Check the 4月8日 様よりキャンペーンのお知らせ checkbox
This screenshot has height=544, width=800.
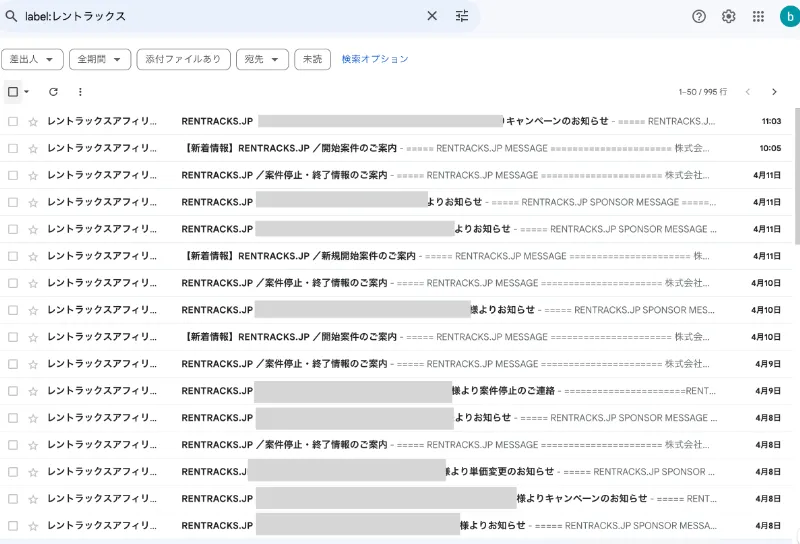coord(13,499)
